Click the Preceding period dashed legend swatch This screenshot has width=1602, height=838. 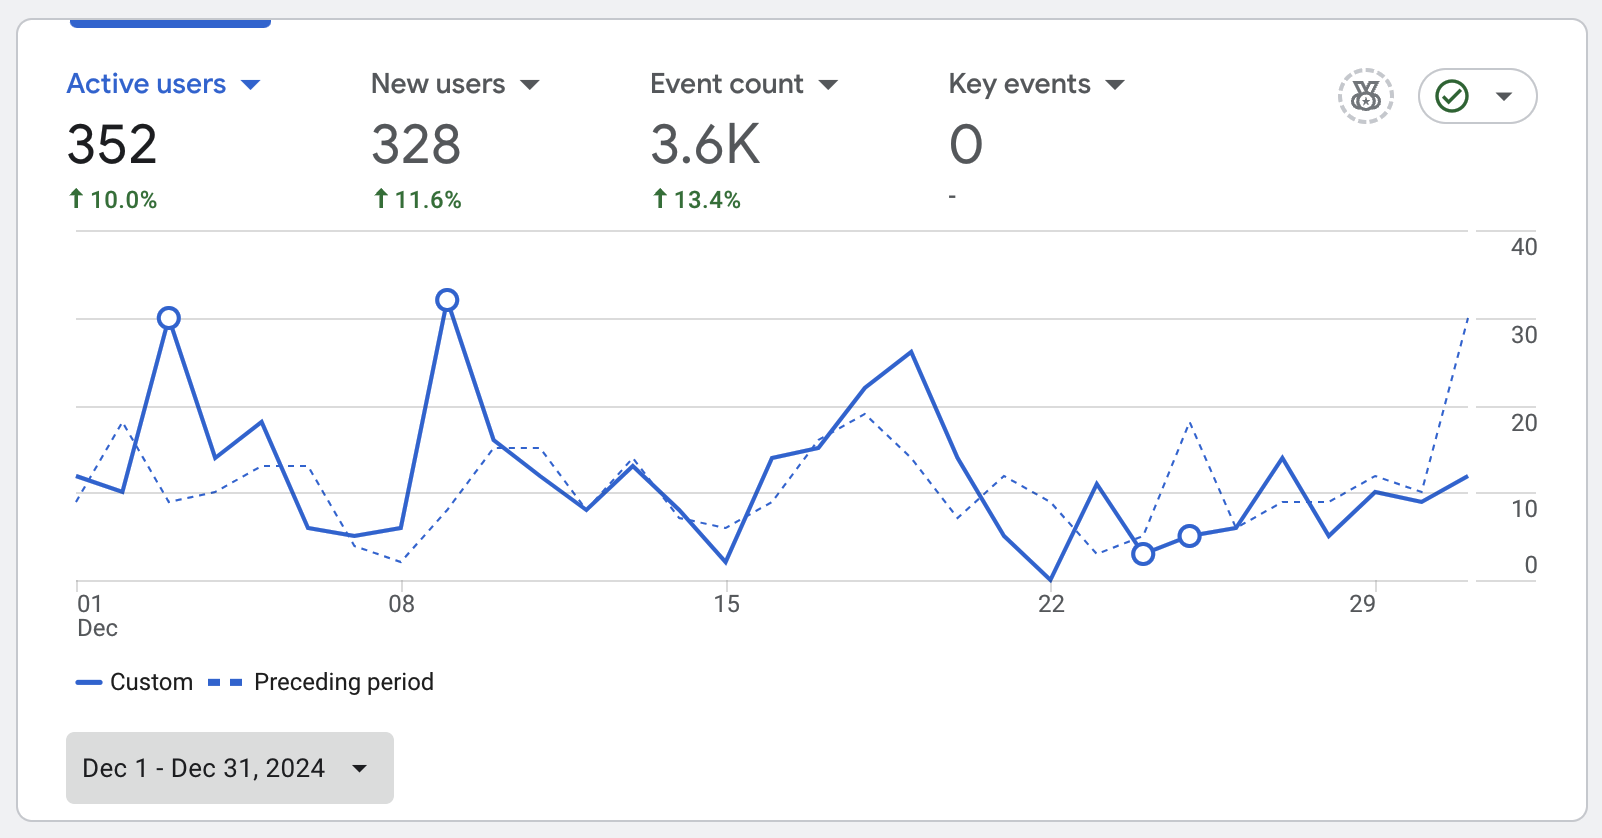pos(225,682)
